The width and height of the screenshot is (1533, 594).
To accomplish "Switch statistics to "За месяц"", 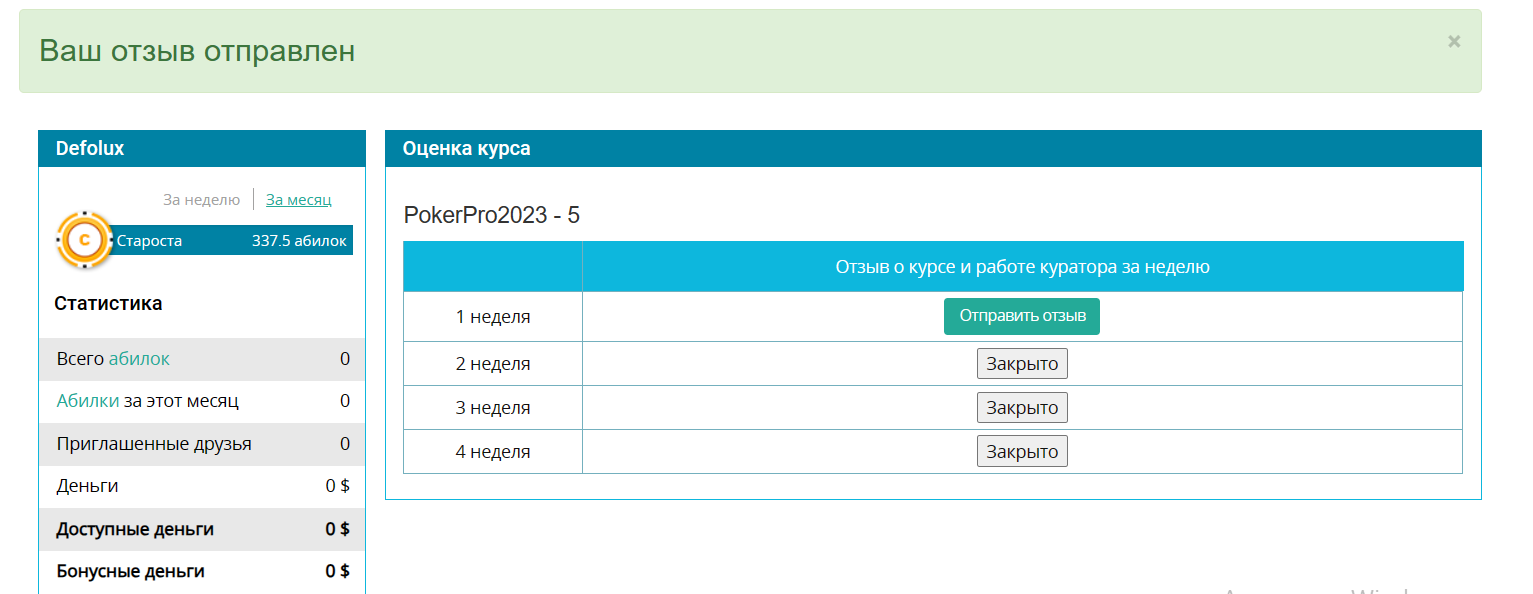I will (298, 200).
